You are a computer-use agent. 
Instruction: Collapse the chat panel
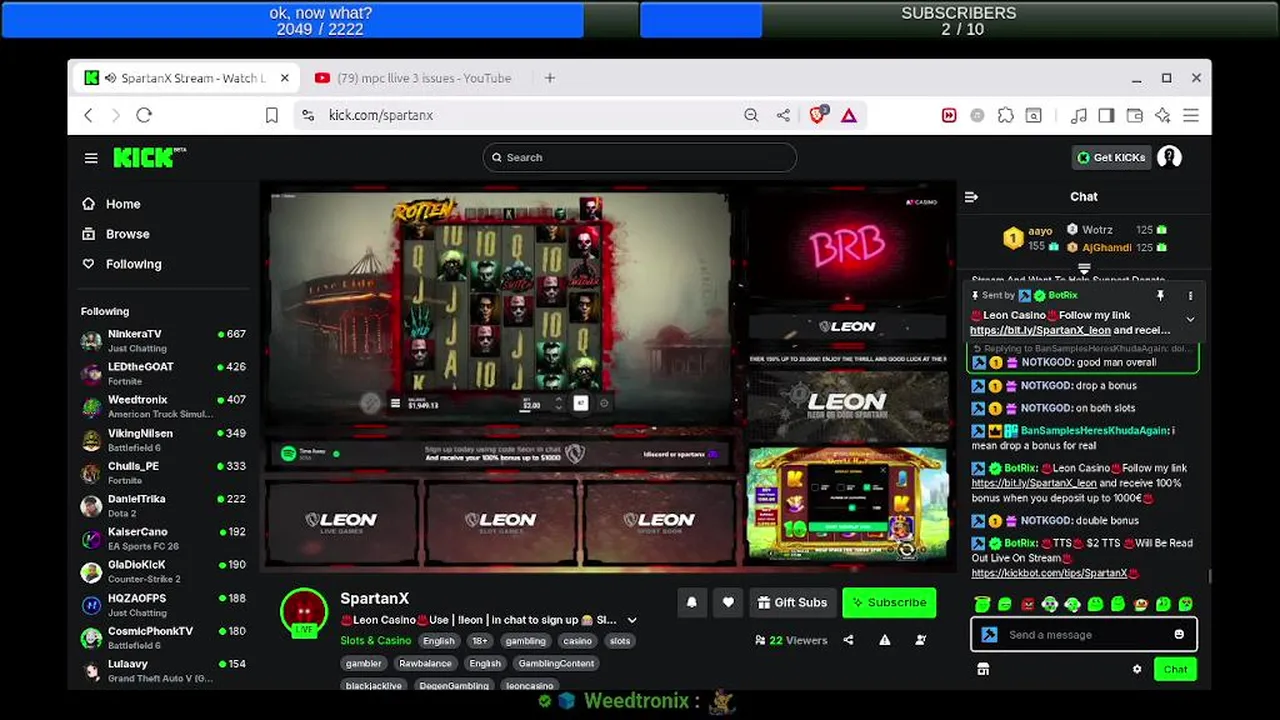[971, 197]
